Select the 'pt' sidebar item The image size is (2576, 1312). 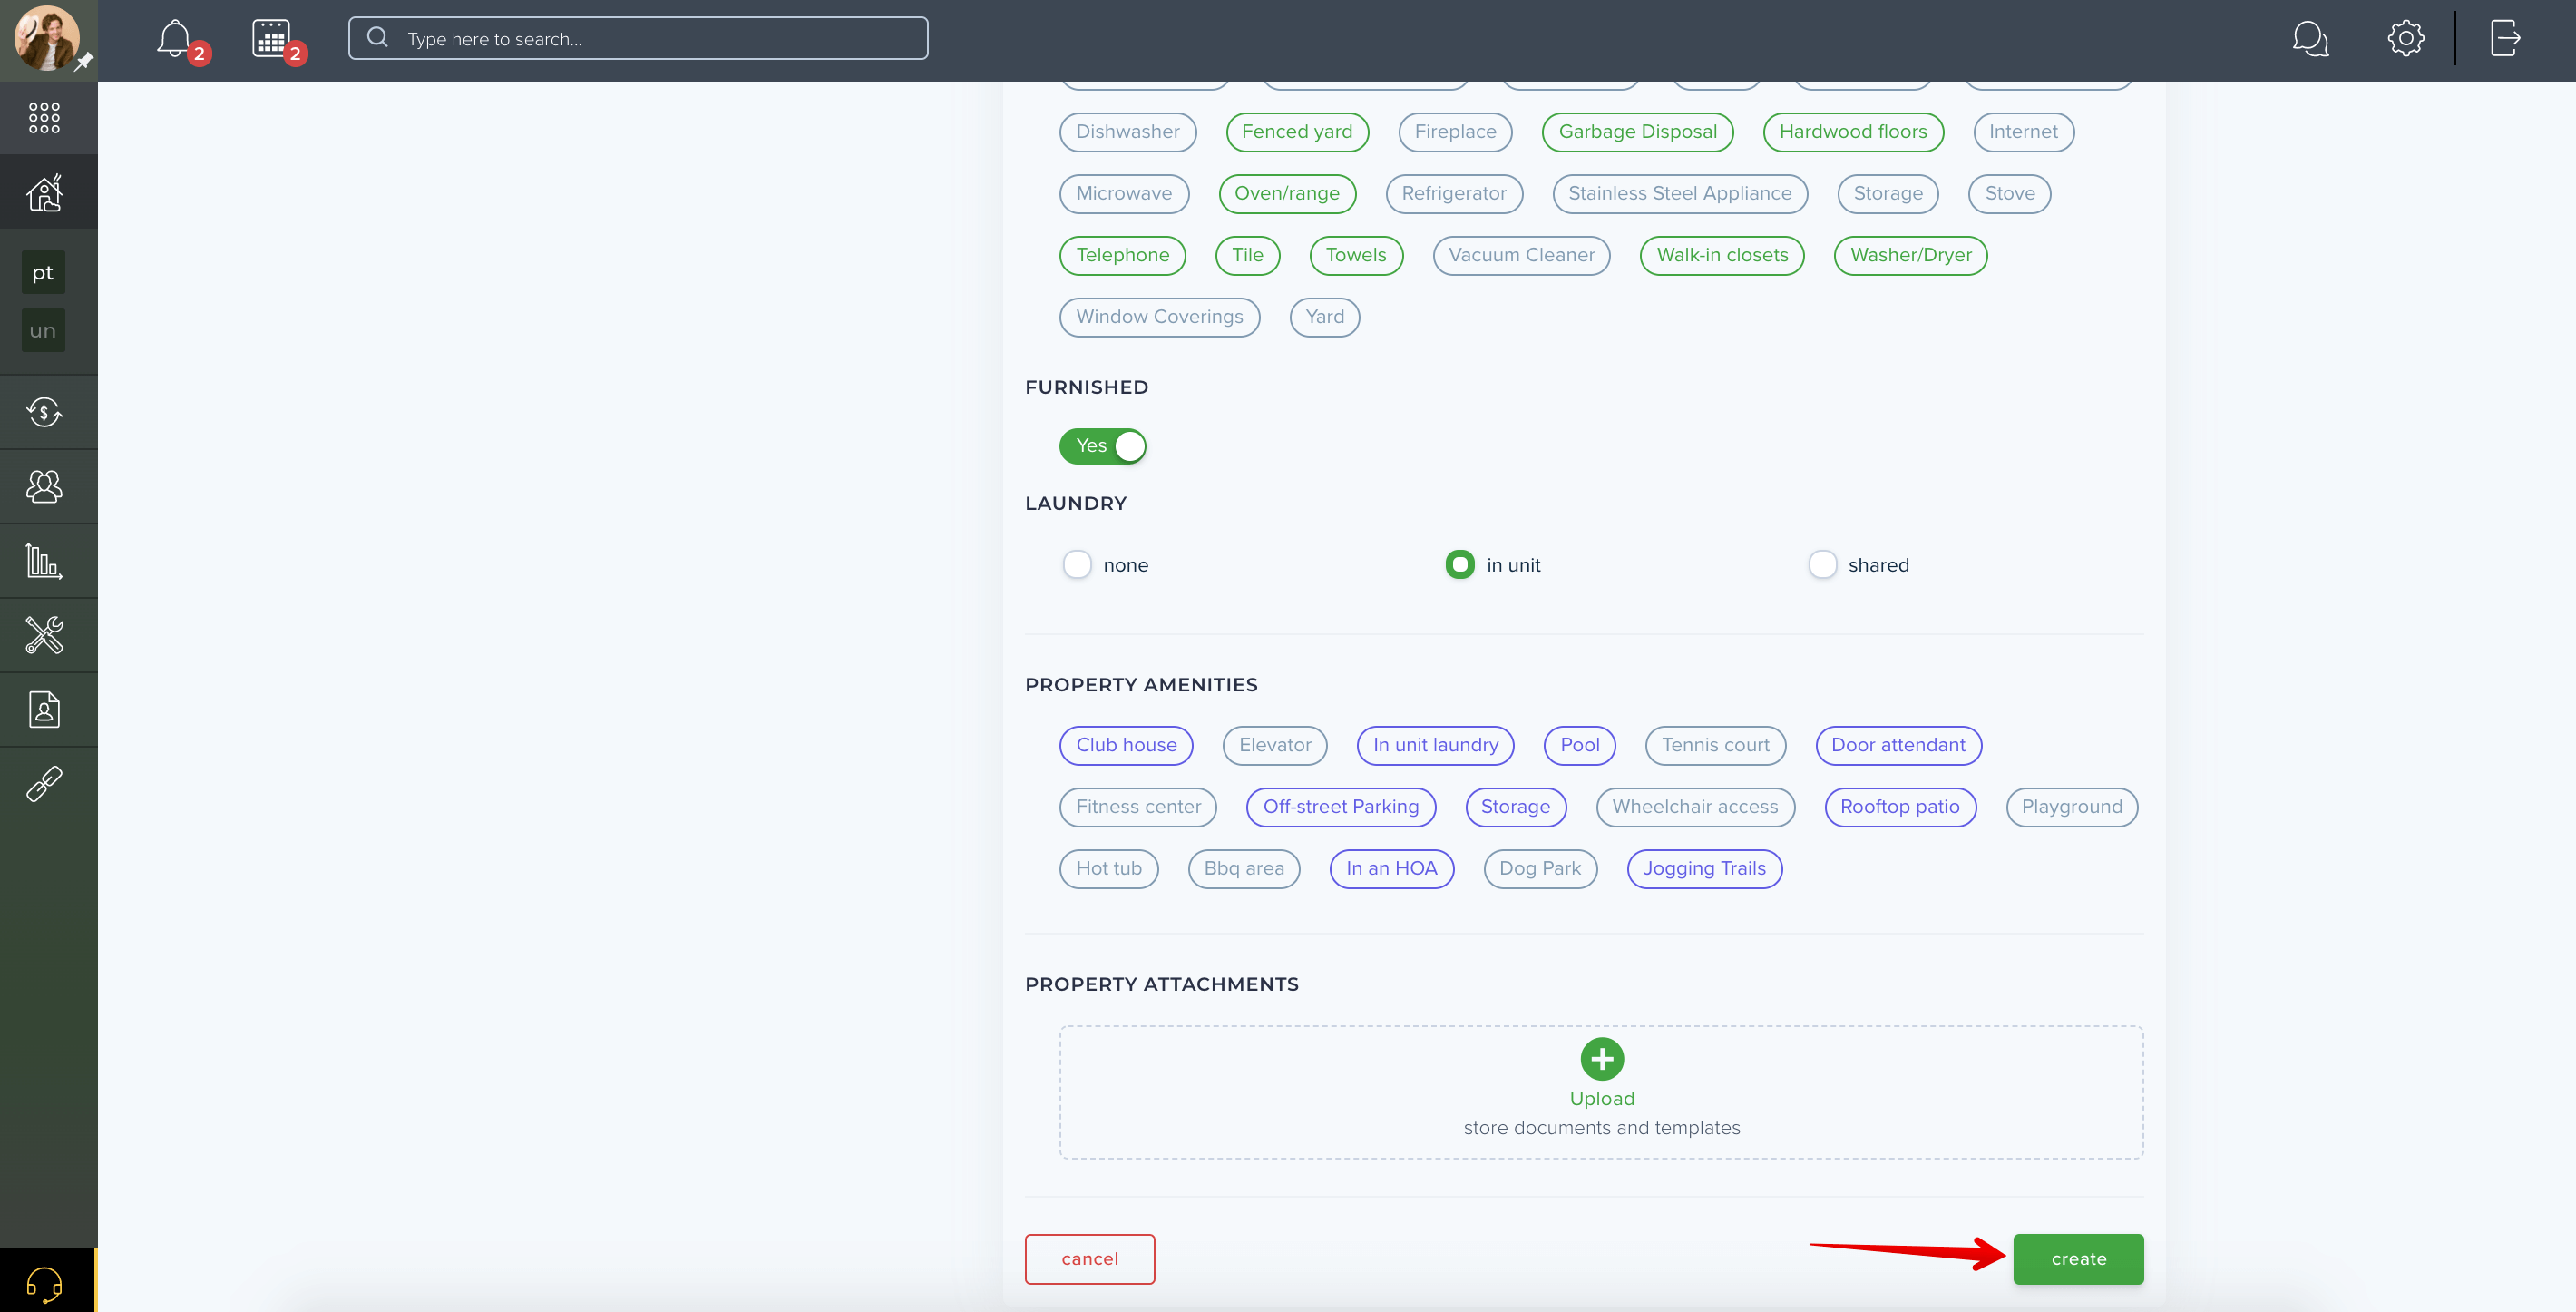click(x=43, y=272)
